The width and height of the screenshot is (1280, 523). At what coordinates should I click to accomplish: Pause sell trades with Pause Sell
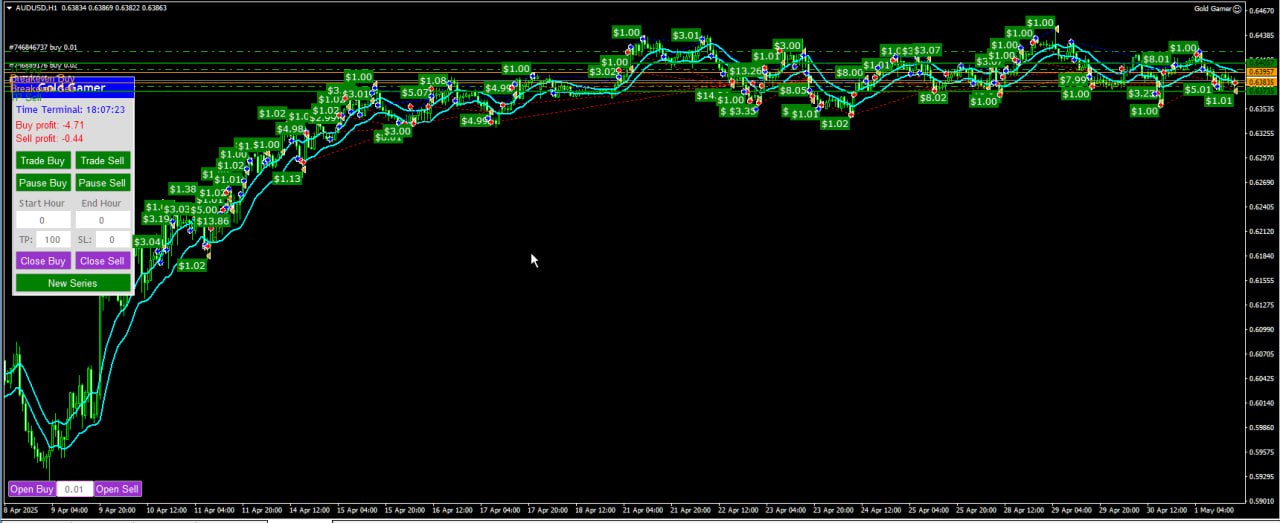pos(102,183)
